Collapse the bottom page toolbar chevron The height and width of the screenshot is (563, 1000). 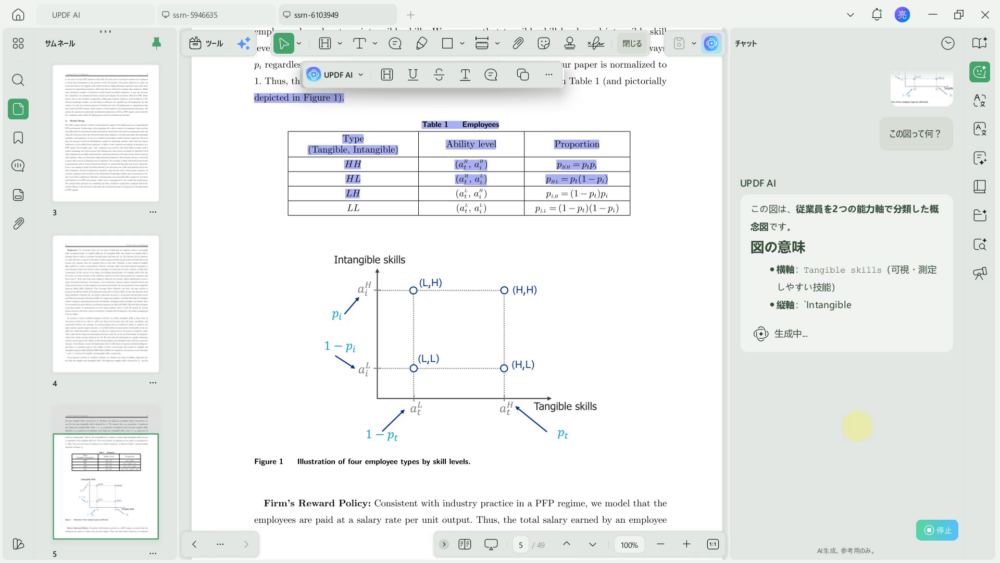[x=444, y=545]
